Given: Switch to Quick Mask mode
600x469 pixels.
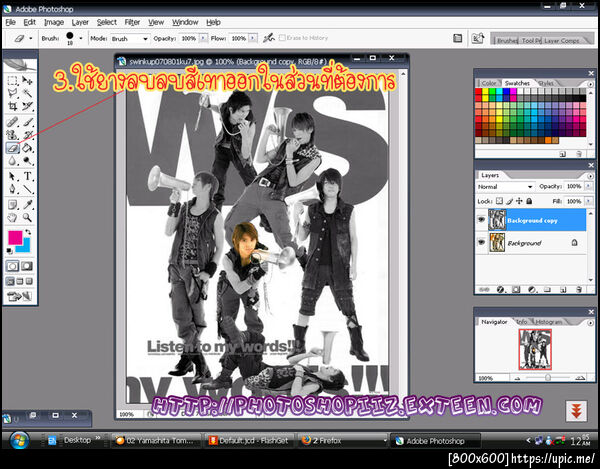Looking at the screenshot, I should [x=27, y=266].
